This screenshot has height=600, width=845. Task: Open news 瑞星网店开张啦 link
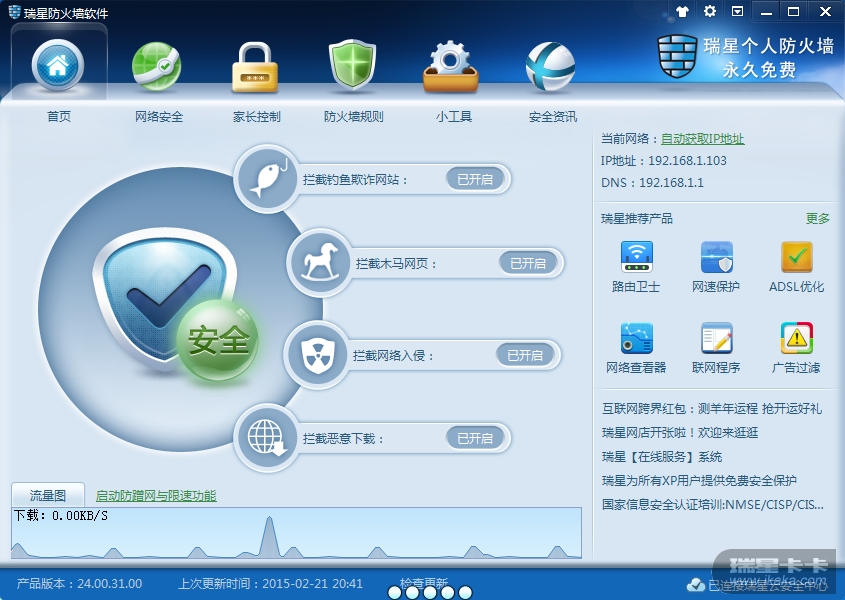pyautogui.click(x=680, y=432)
